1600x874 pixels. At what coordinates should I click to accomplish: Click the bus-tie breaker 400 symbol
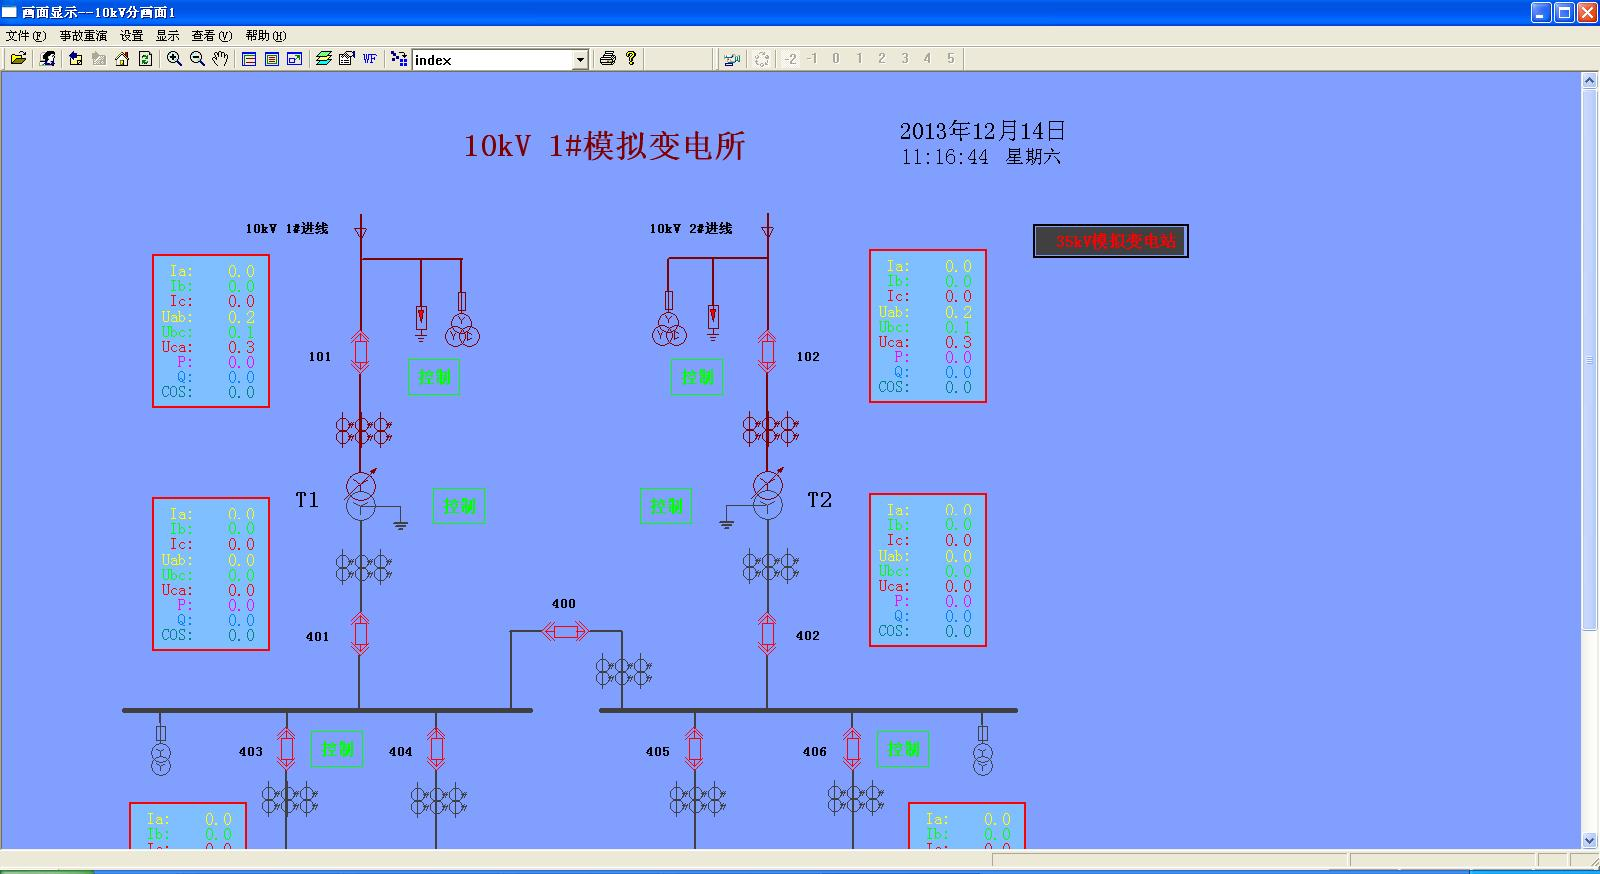[x=565, y=631]
